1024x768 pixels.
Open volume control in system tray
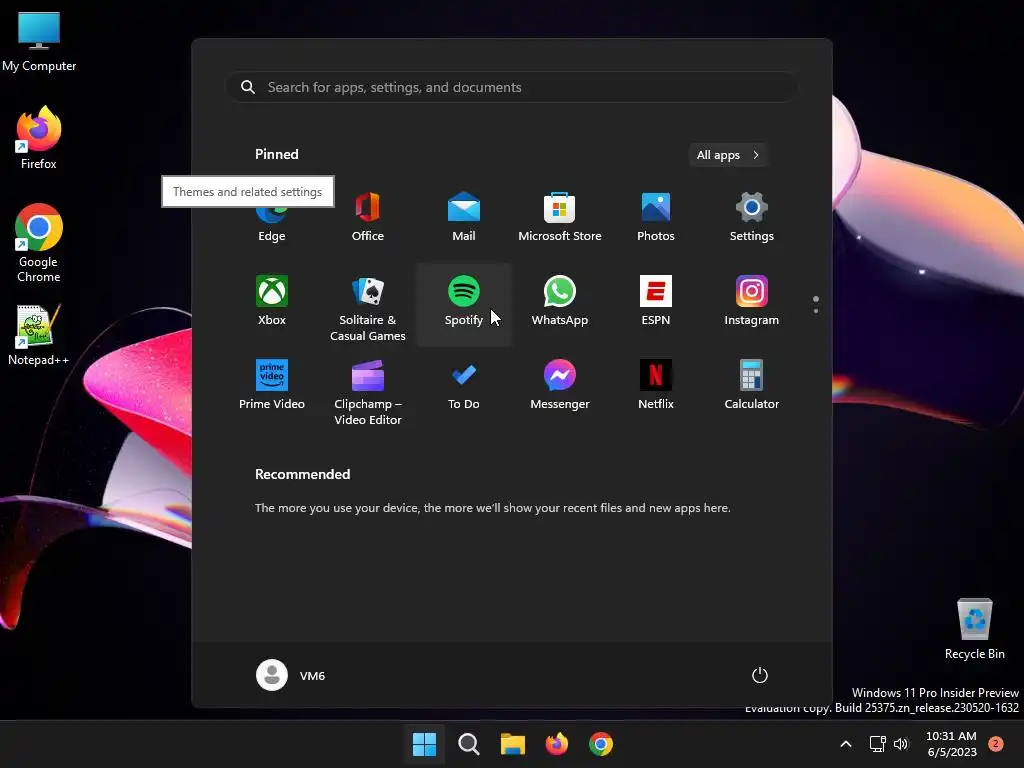point(901,744)
